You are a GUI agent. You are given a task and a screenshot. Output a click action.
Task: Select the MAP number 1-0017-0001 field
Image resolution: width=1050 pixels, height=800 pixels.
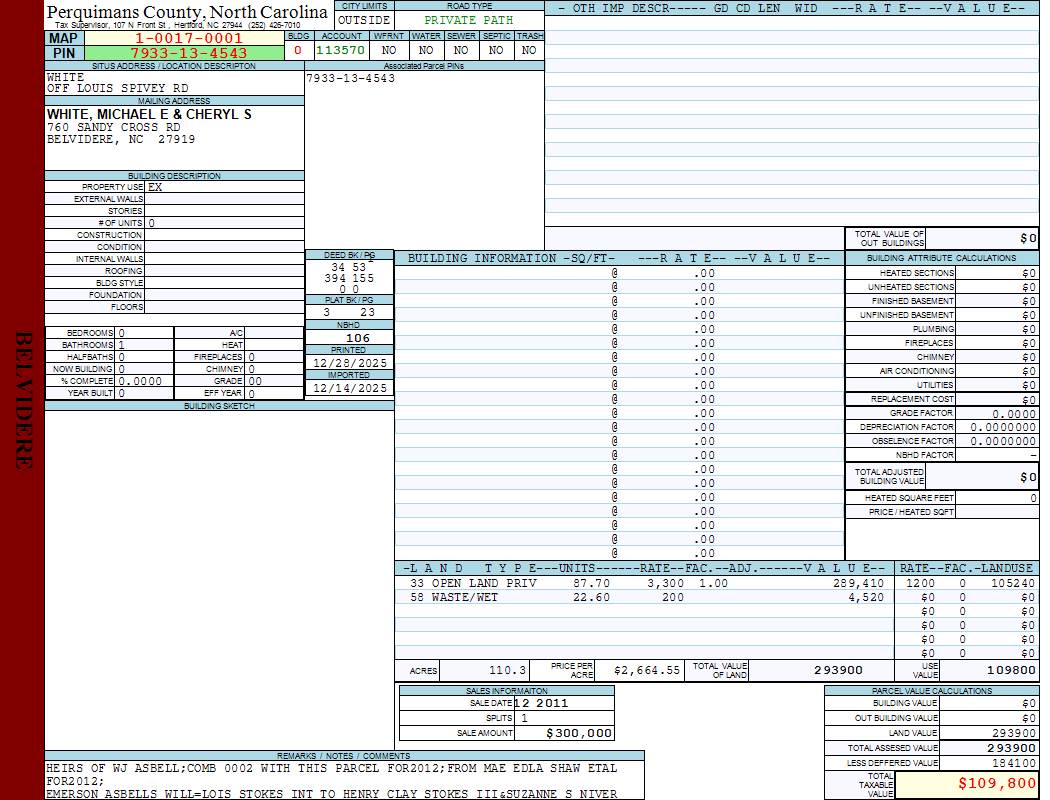[x=188, y=38]
